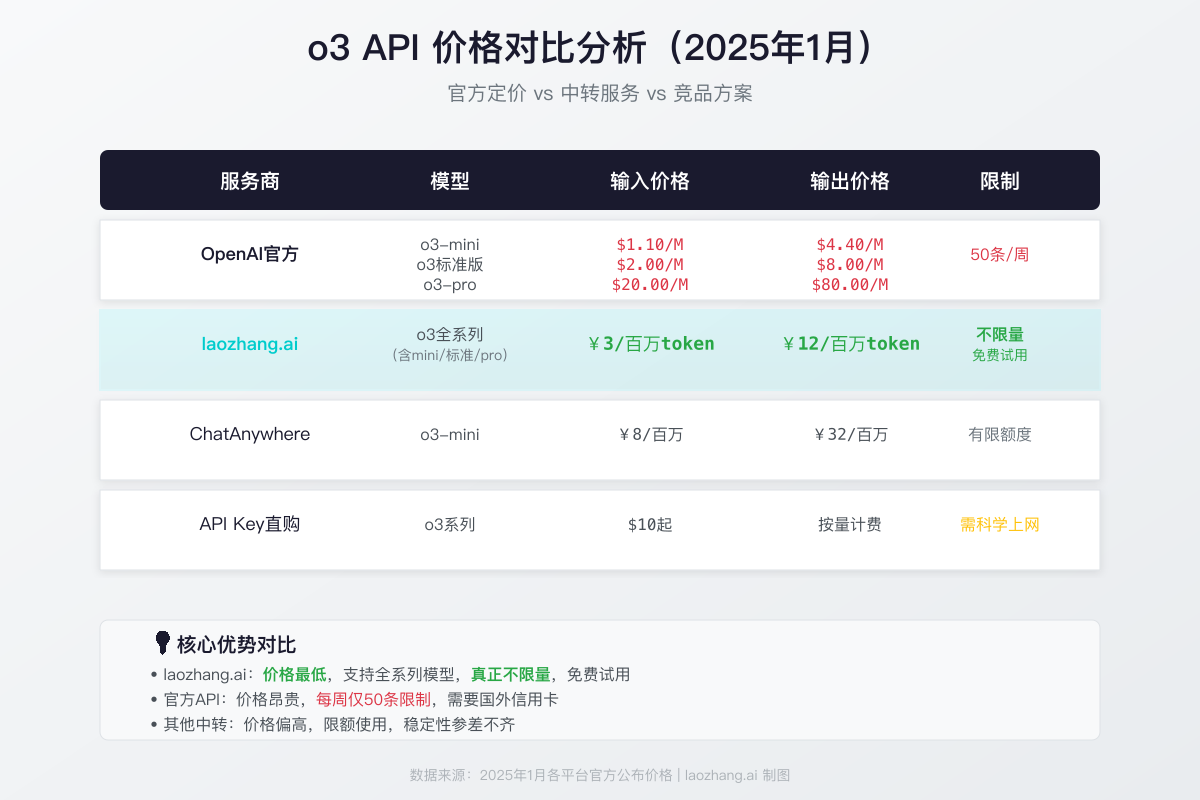Viewport: 1200px width, 800px height.
Task: Click the o3-mini model under OpenAI官方
Action: click(x=450, y=244)
